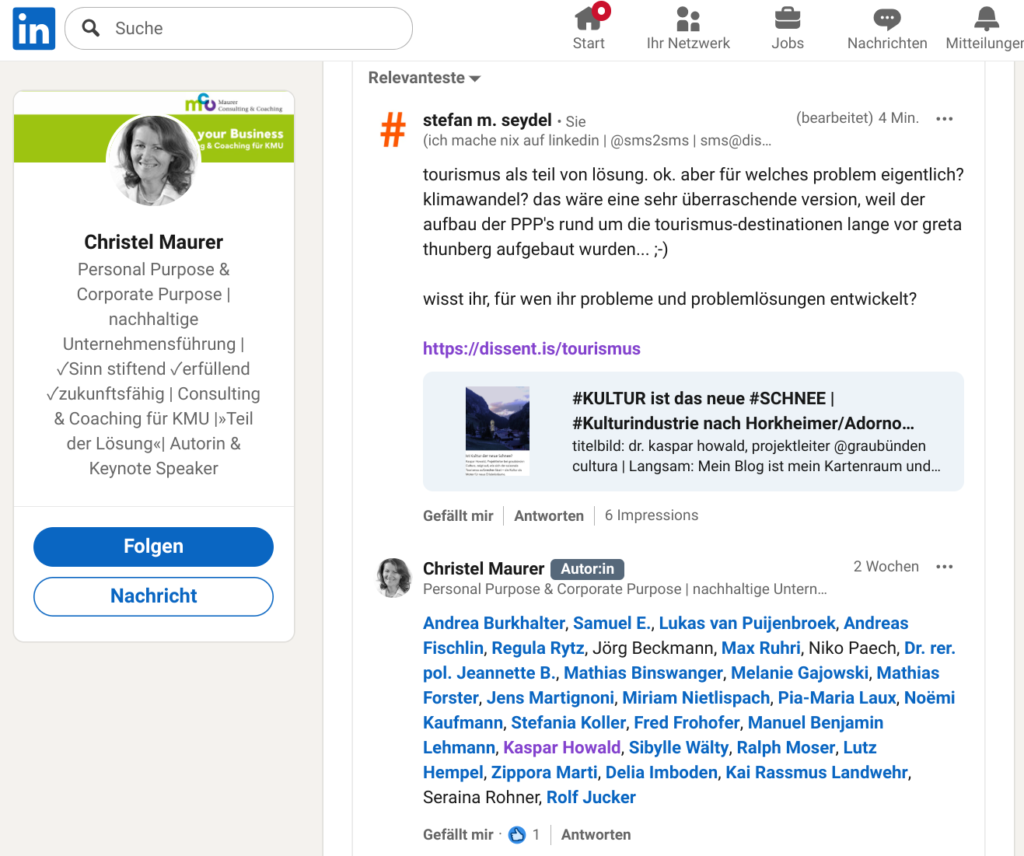Viewport: 1024px width, 856px height.
Task: Open Ihr Netzwerk people icon
Action: pyautogui.click(x=688, y=19)
